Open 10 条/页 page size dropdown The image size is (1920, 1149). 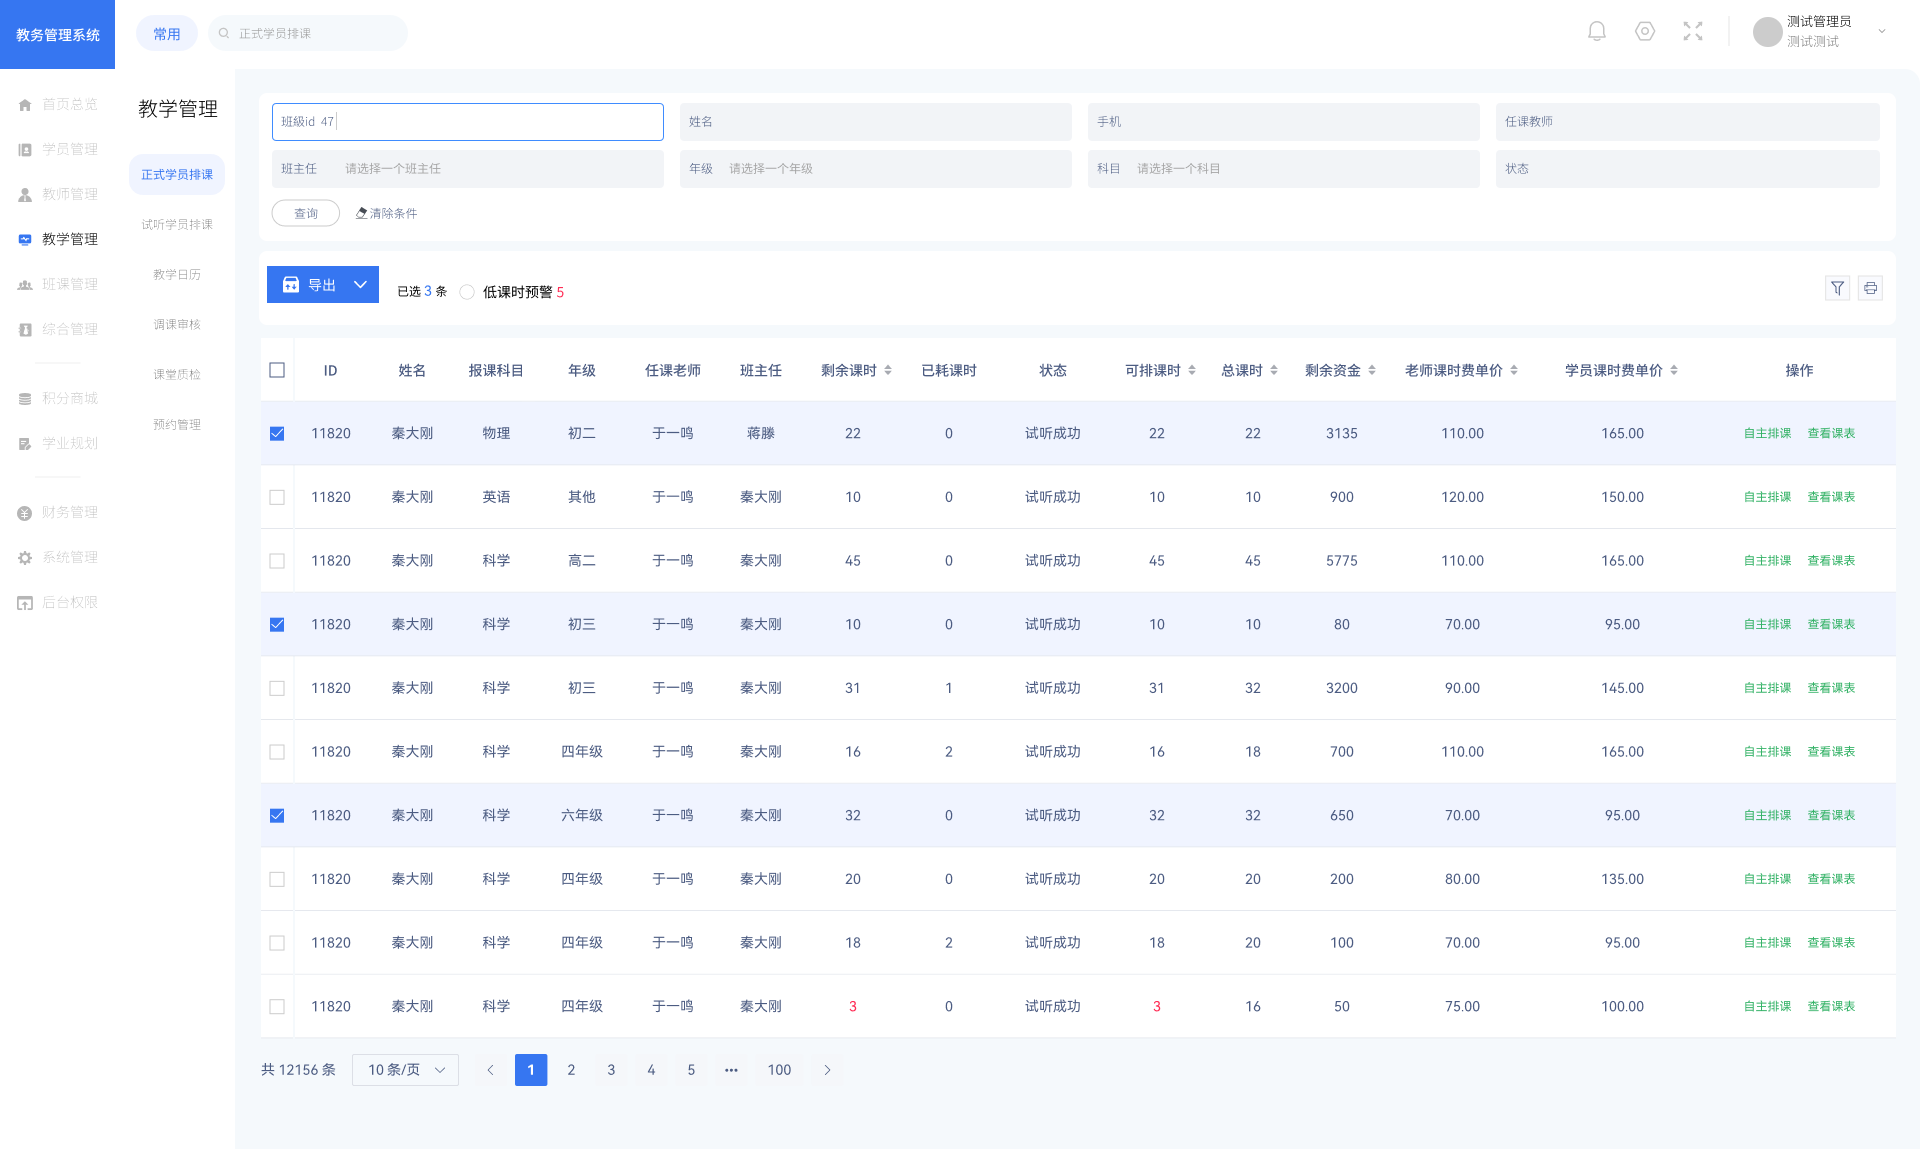pos(405,1070)
